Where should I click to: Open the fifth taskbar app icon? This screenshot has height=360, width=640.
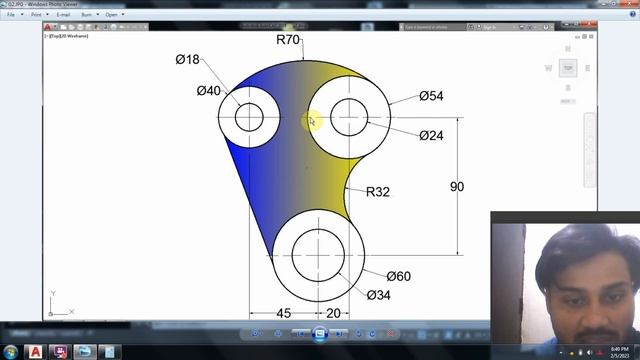[109, 352]
